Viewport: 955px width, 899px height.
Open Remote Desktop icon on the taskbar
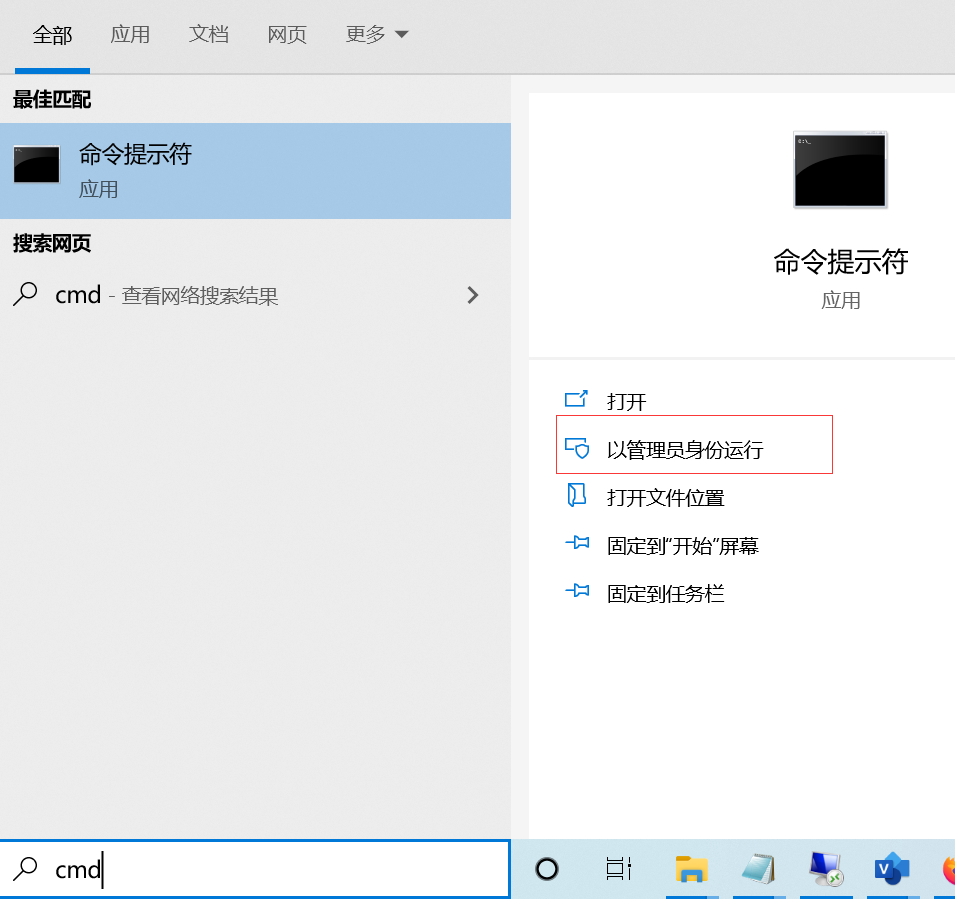point(826,869)
